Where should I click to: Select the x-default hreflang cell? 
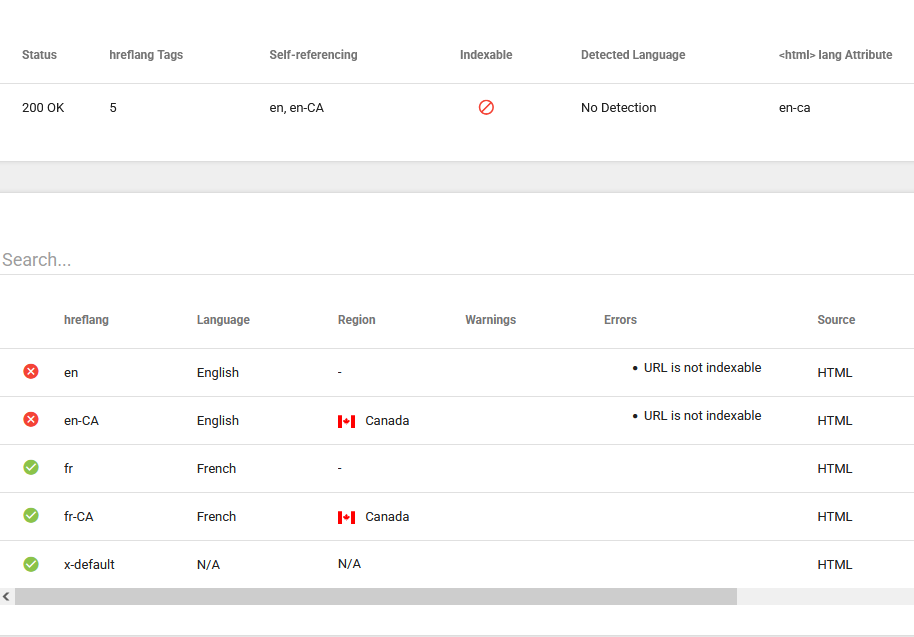pyautogui.click(x=89, y=565)
